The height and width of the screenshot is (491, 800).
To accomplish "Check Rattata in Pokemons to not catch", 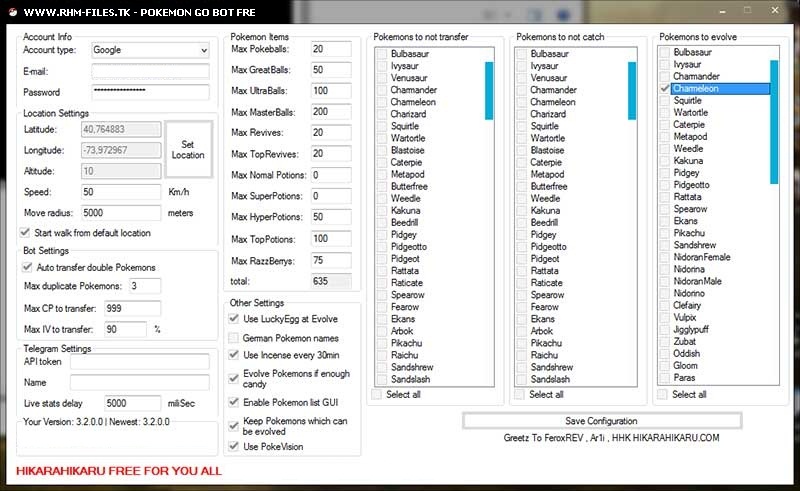I will pos(521,271).
